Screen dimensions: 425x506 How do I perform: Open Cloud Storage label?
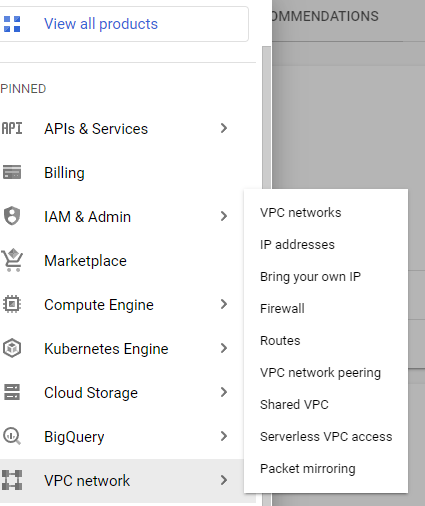tap(91, 393)
